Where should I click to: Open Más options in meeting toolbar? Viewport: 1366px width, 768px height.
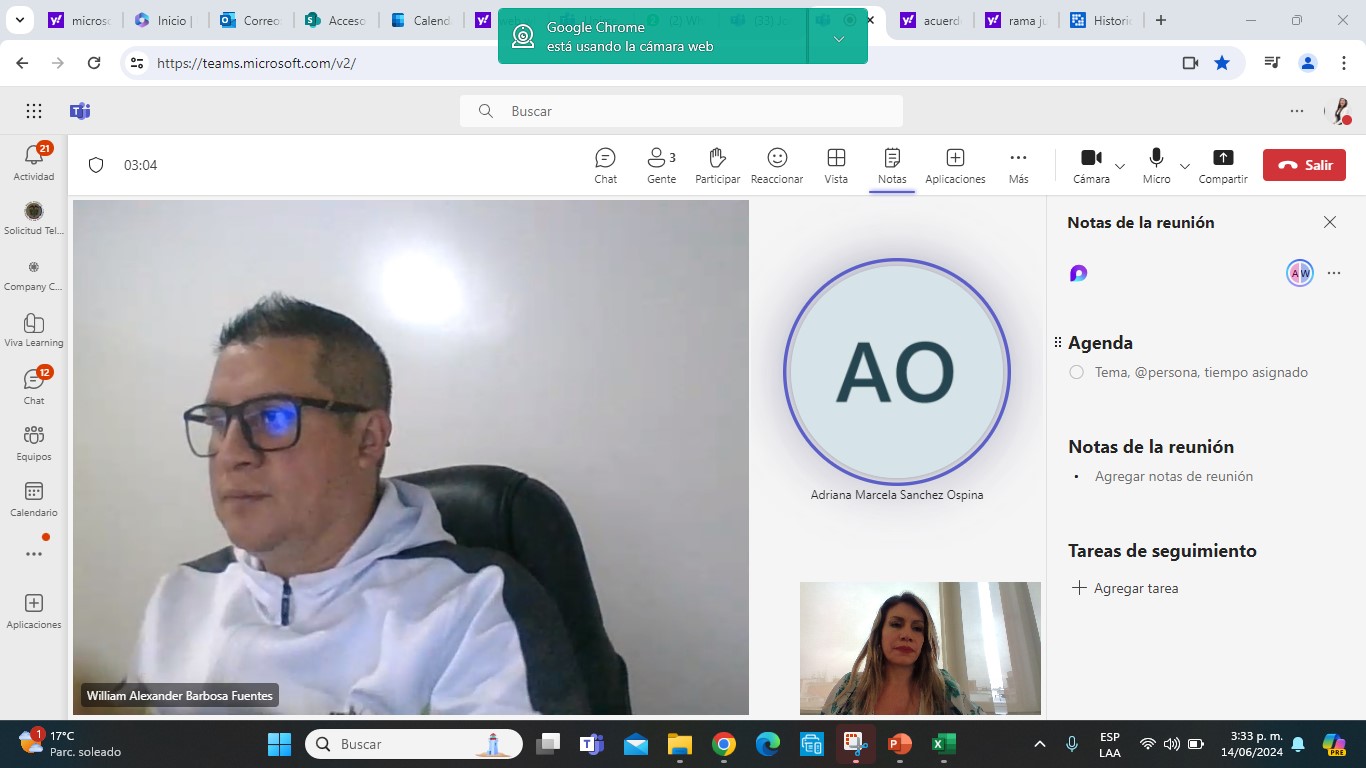point(1018,166)
